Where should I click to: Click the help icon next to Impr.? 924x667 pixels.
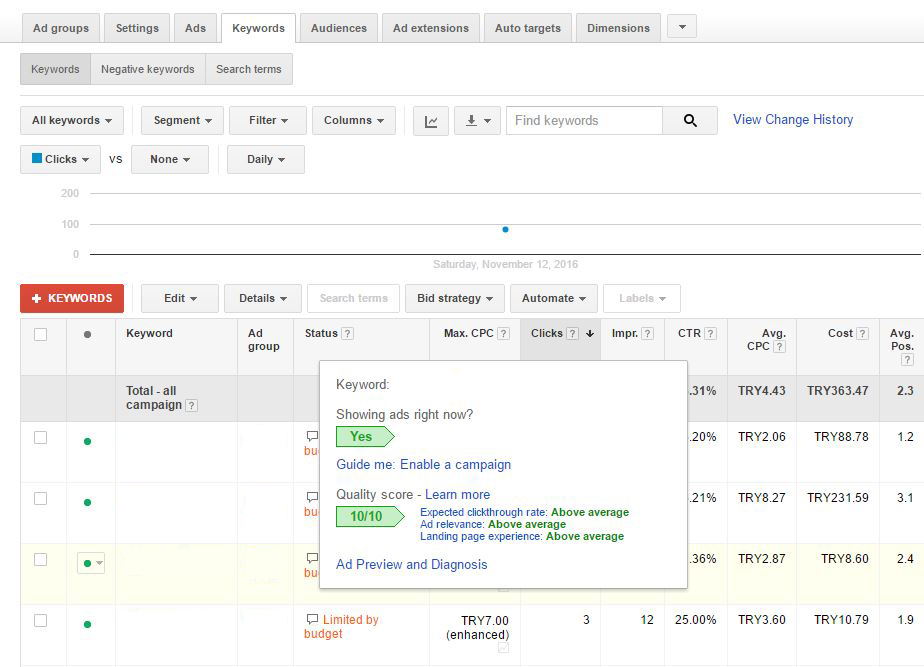pyautogui.click(x=648, y=334)
